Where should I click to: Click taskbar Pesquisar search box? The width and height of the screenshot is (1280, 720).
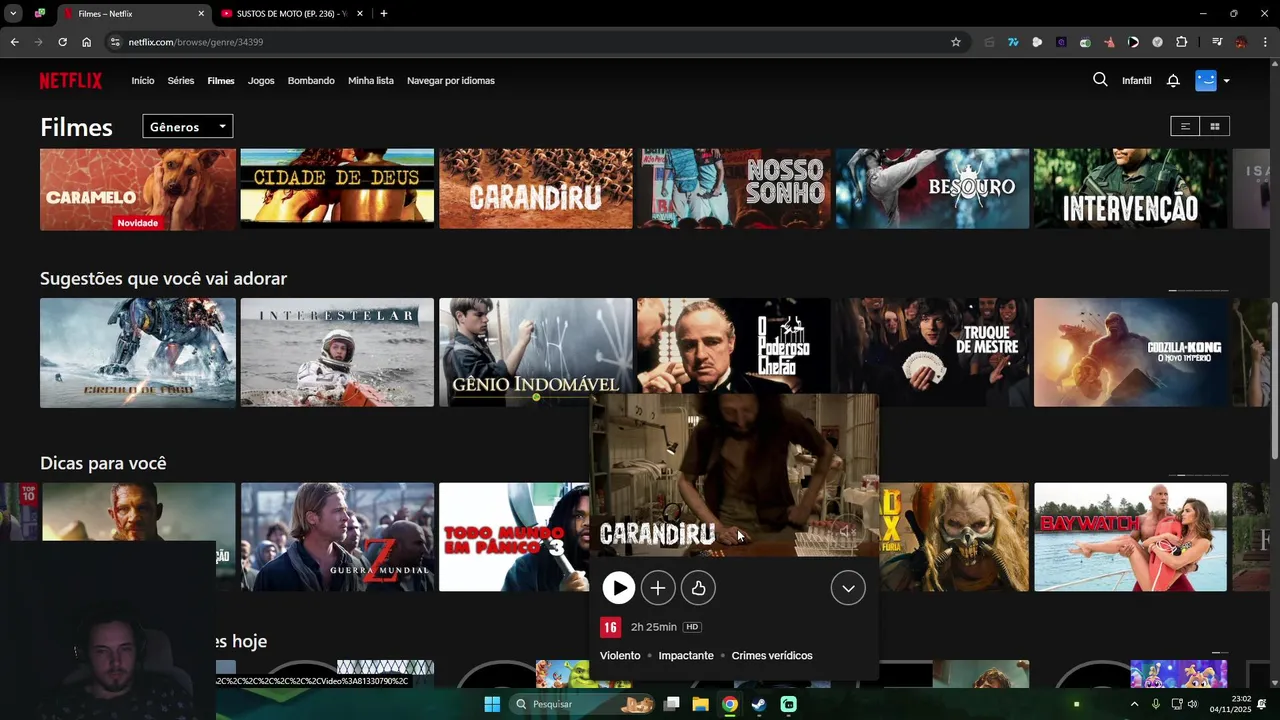click(x=583, y=704)
